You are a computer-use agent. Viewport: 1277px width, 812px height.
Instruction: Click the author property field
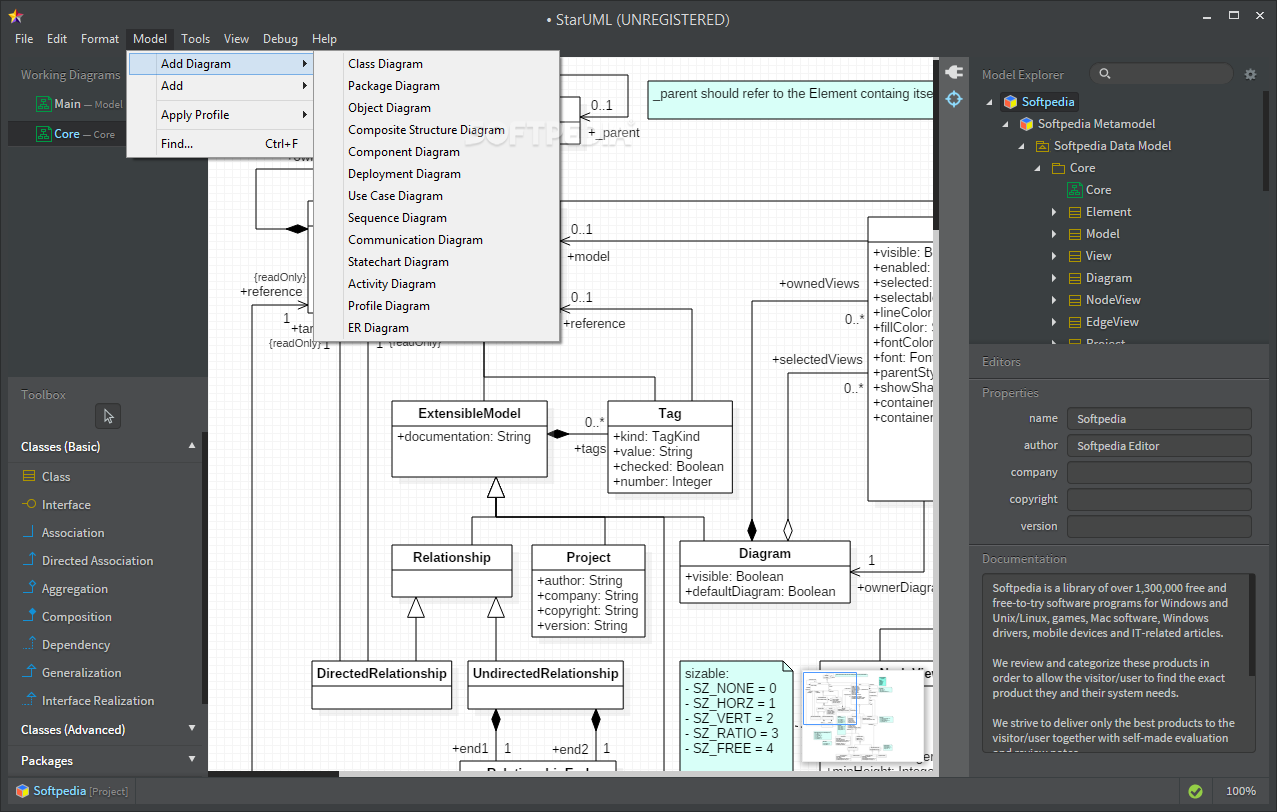pyautogui.click(x=1159, y=446)
